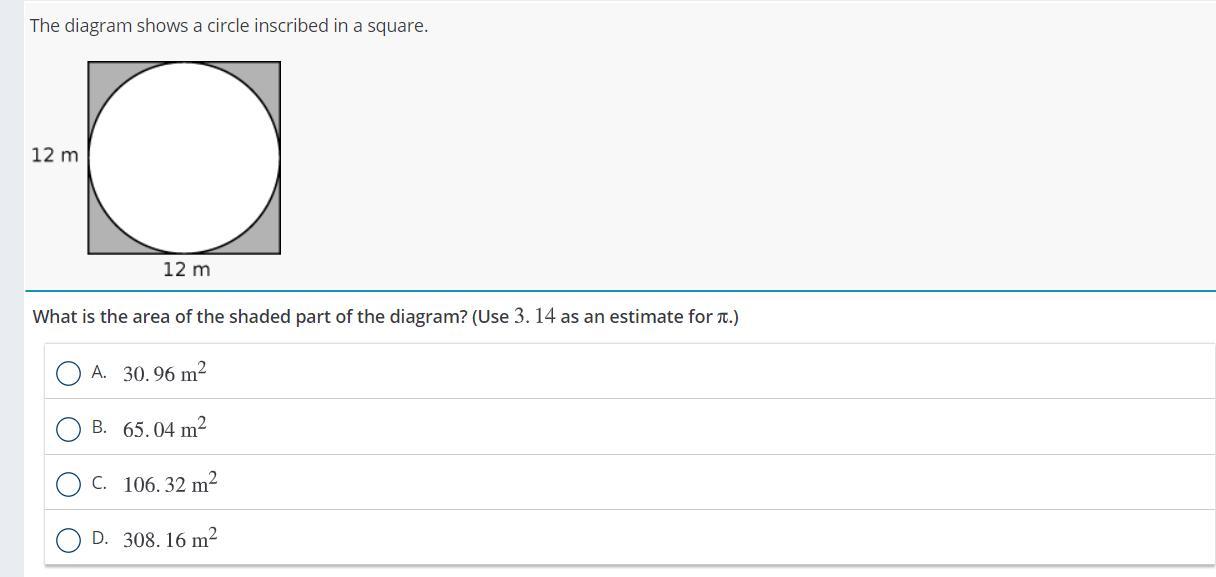This screenshot has width=1216, height=577.
Task: Click the answer text 65.04 m²
Action: tap(164, 429)
